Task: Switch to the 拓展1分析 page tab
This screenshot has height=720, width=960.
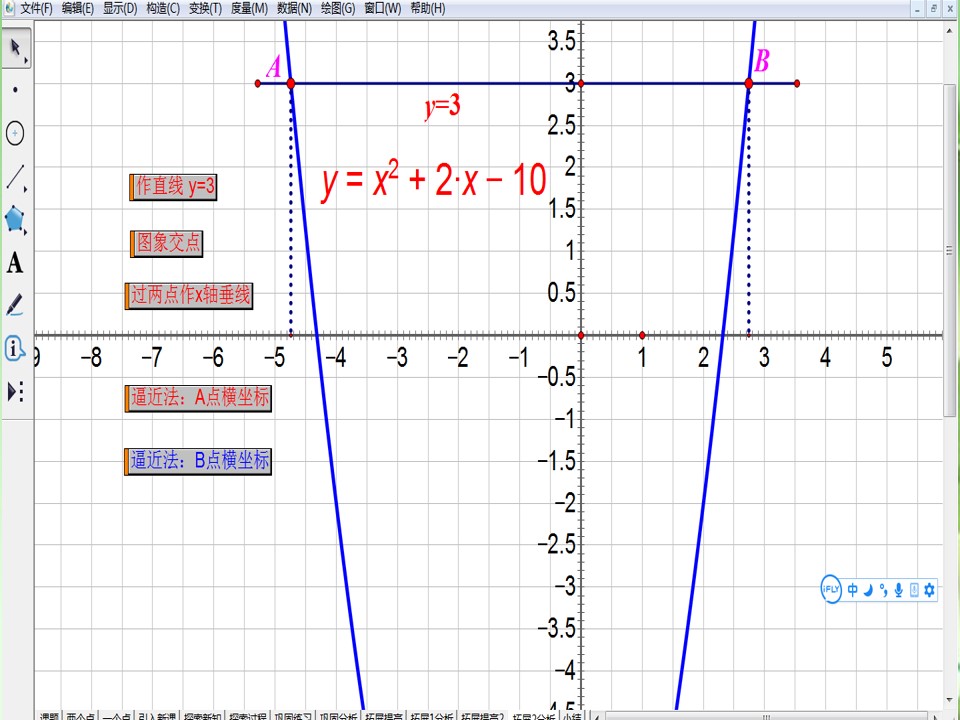Action: pos(432,716)
